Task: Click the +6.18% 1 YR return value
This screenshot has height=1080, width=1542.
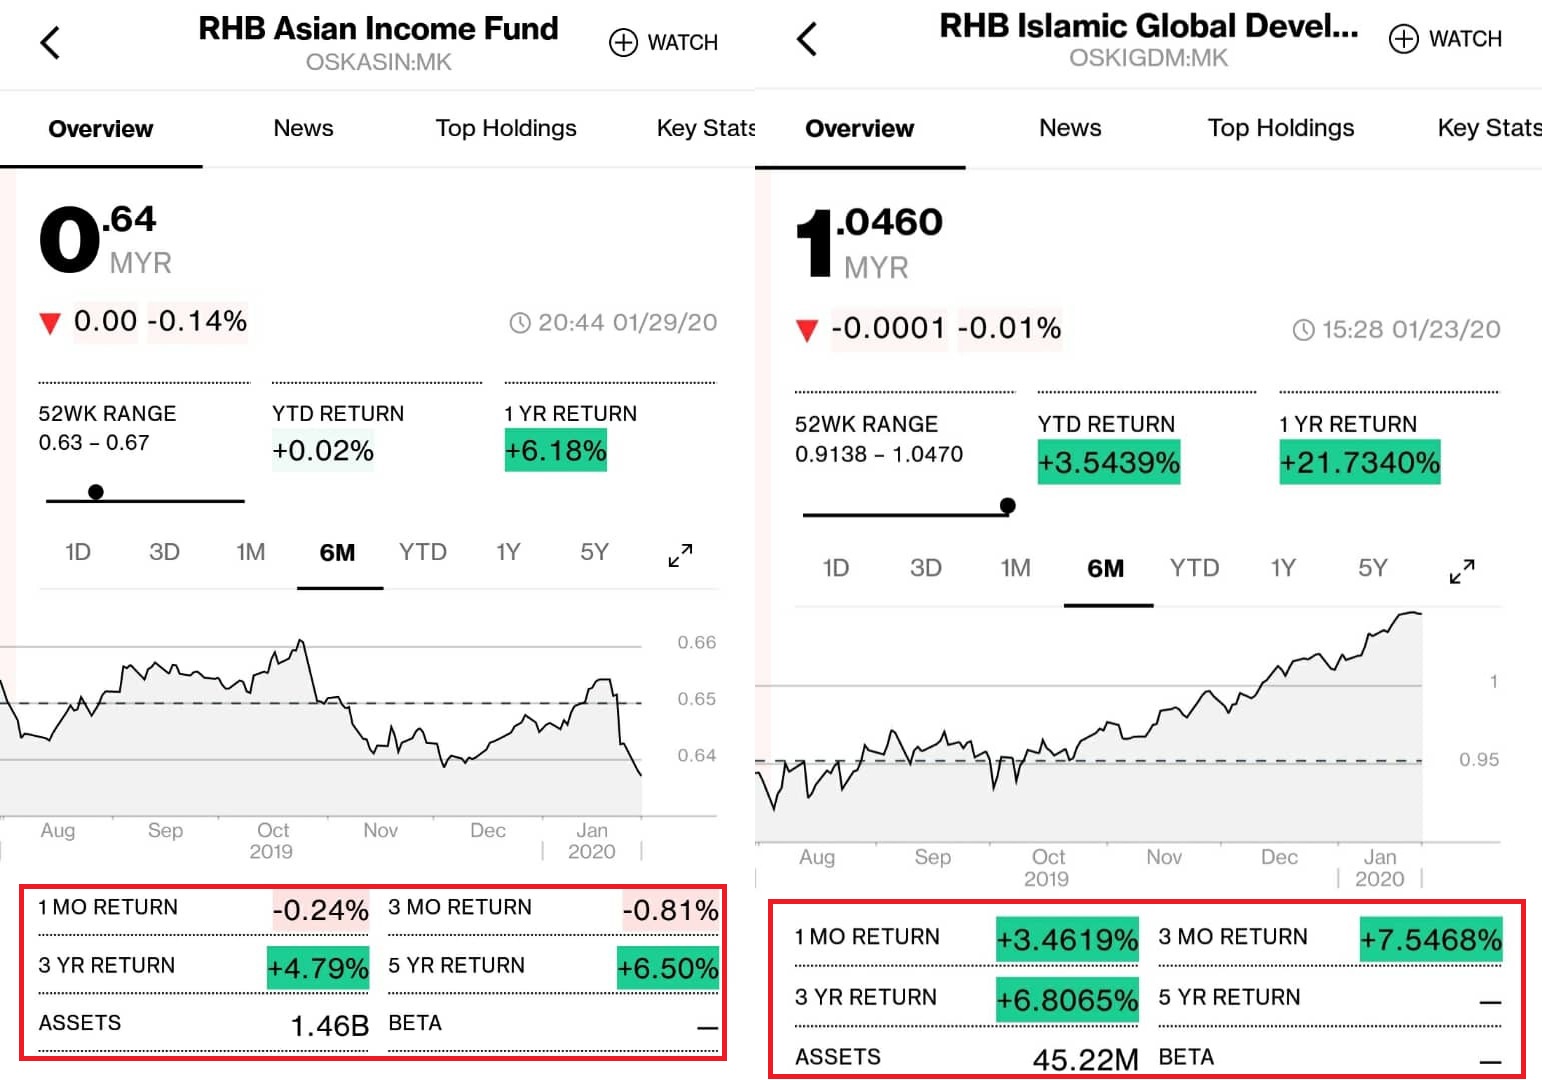Action: click(x=556, y=451)
